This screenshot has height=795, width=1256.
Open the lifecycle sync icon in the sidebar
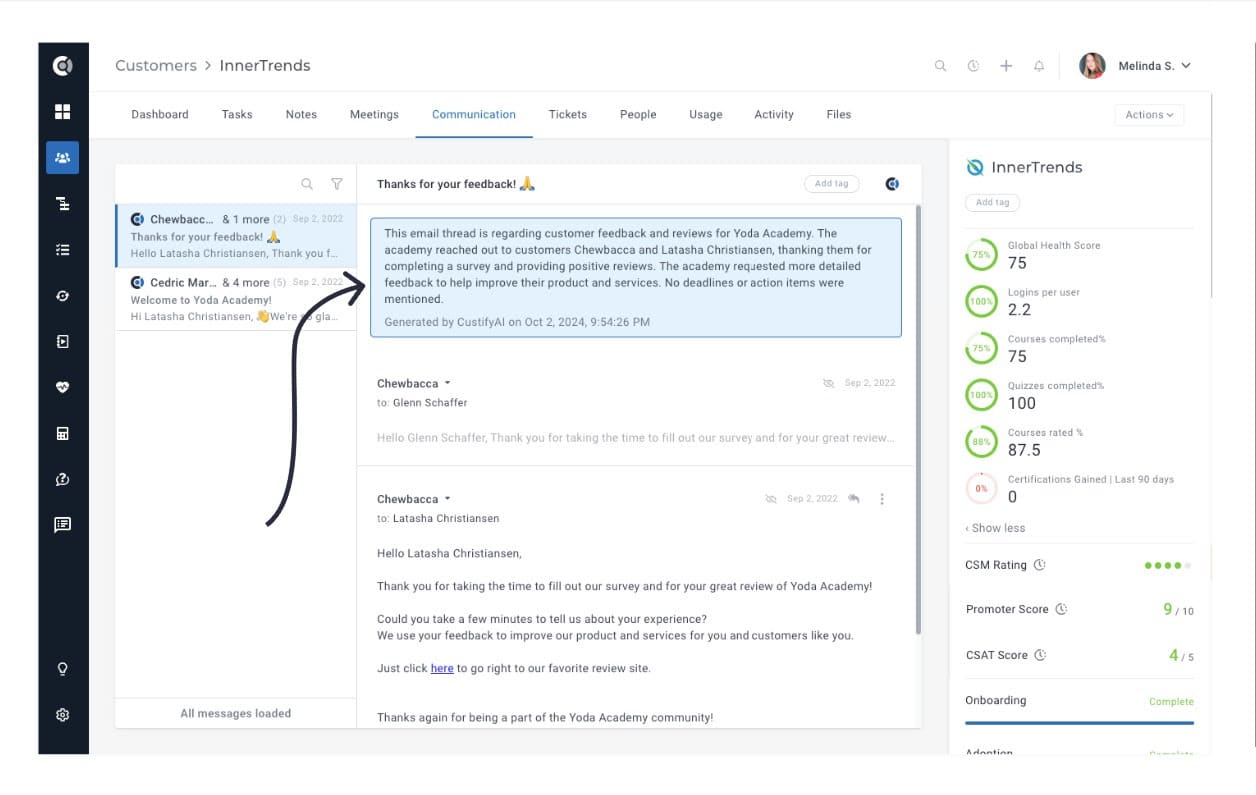(62, 296)
